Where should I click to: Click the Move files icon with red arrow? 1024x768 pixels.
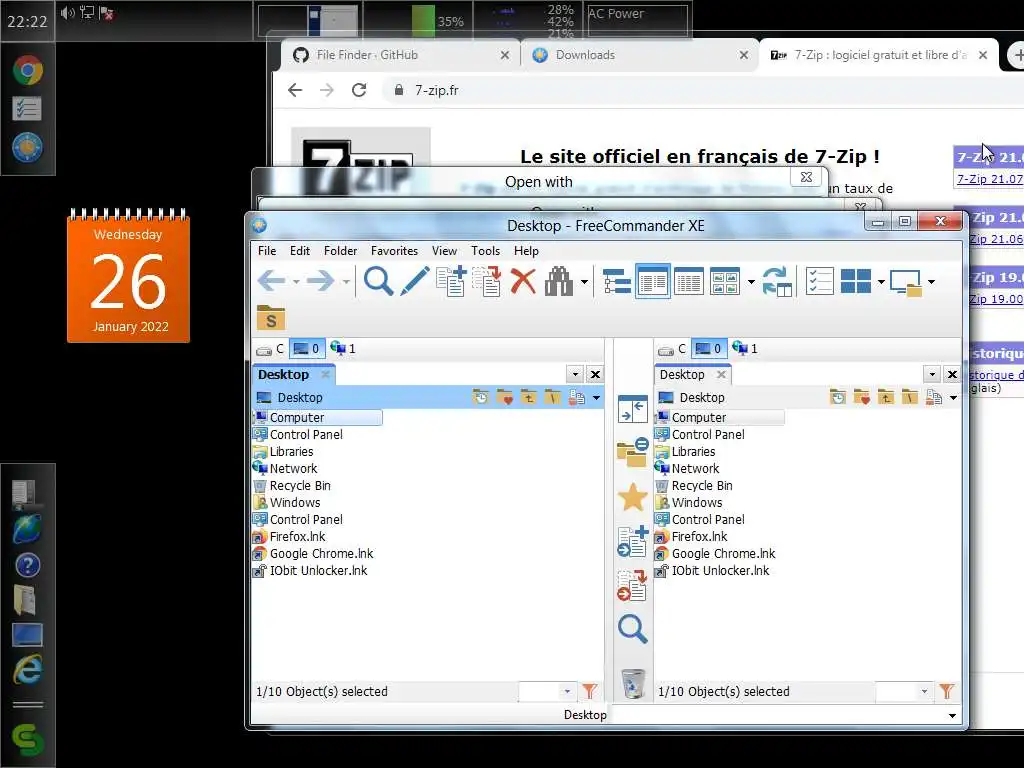click(487, 281)
